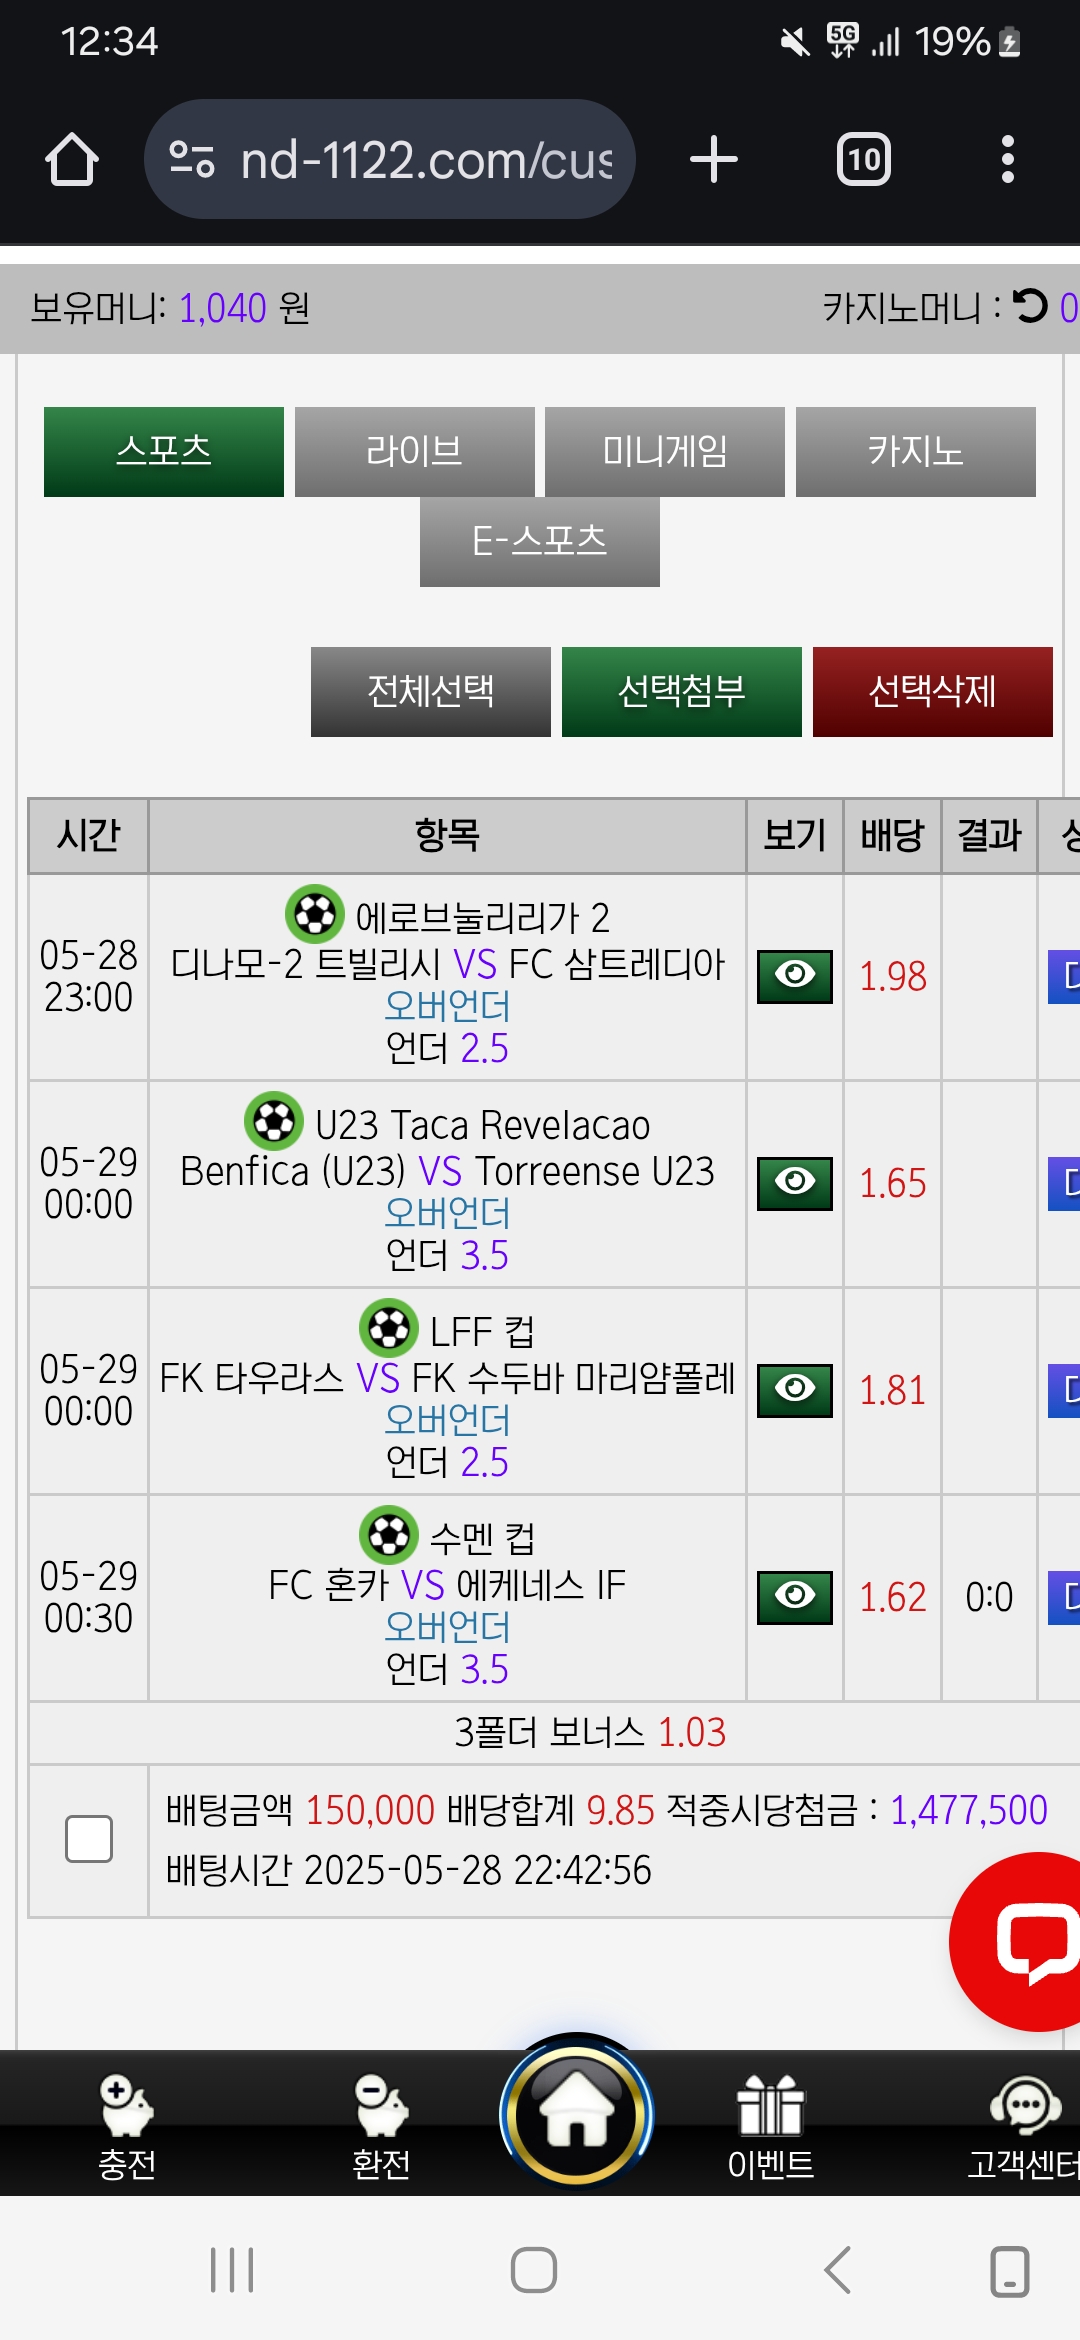Show details for FC 혼카 match
Viewport: 1080px width, 2340px height.
[795, 1597]
